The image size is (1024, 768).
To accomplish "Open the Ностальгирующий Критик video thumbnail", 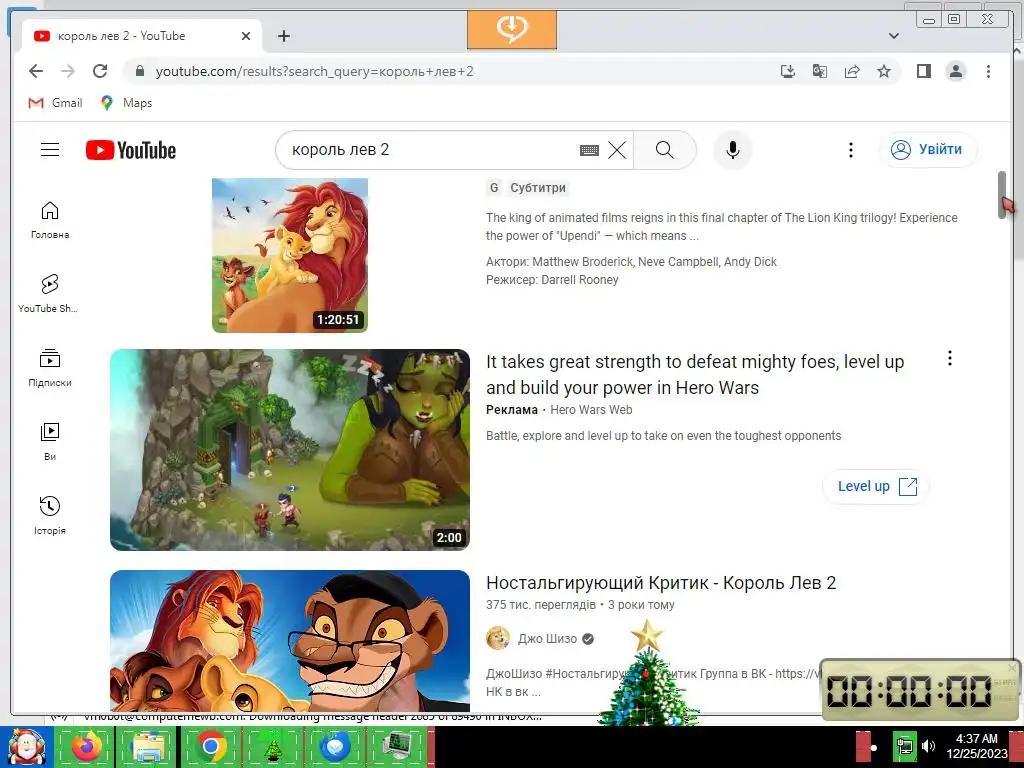I will tap(290, 641).
